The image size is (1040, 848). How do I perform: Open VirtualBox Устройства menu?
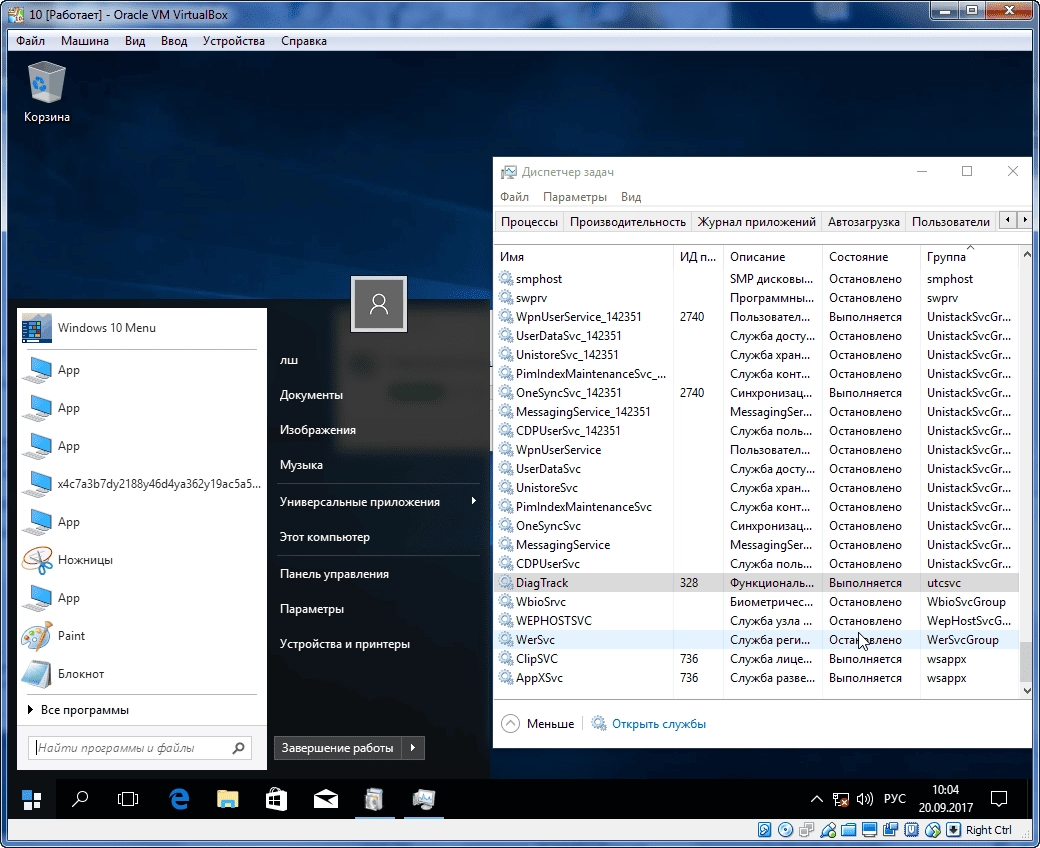(x=233, y=41)
